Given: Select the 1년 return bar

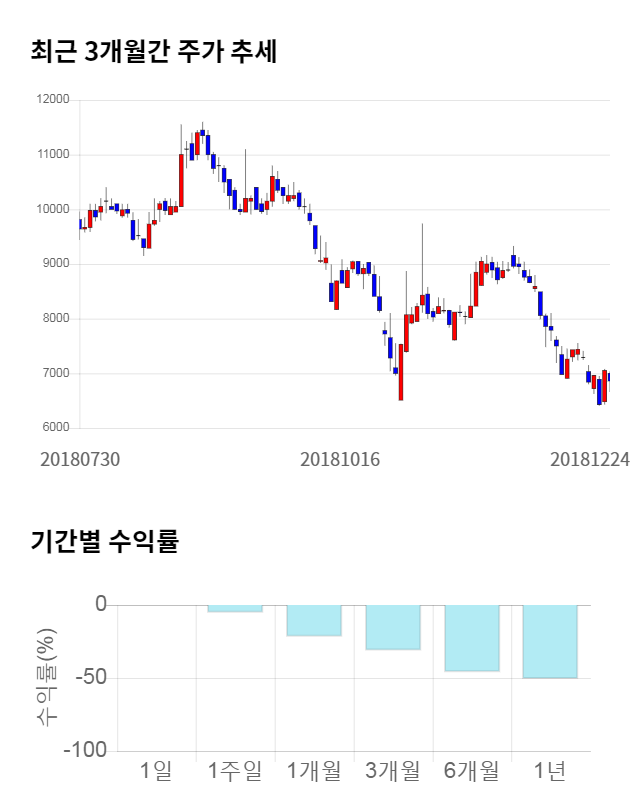Looking at the screenshot, I should click(x=550, y=641).
